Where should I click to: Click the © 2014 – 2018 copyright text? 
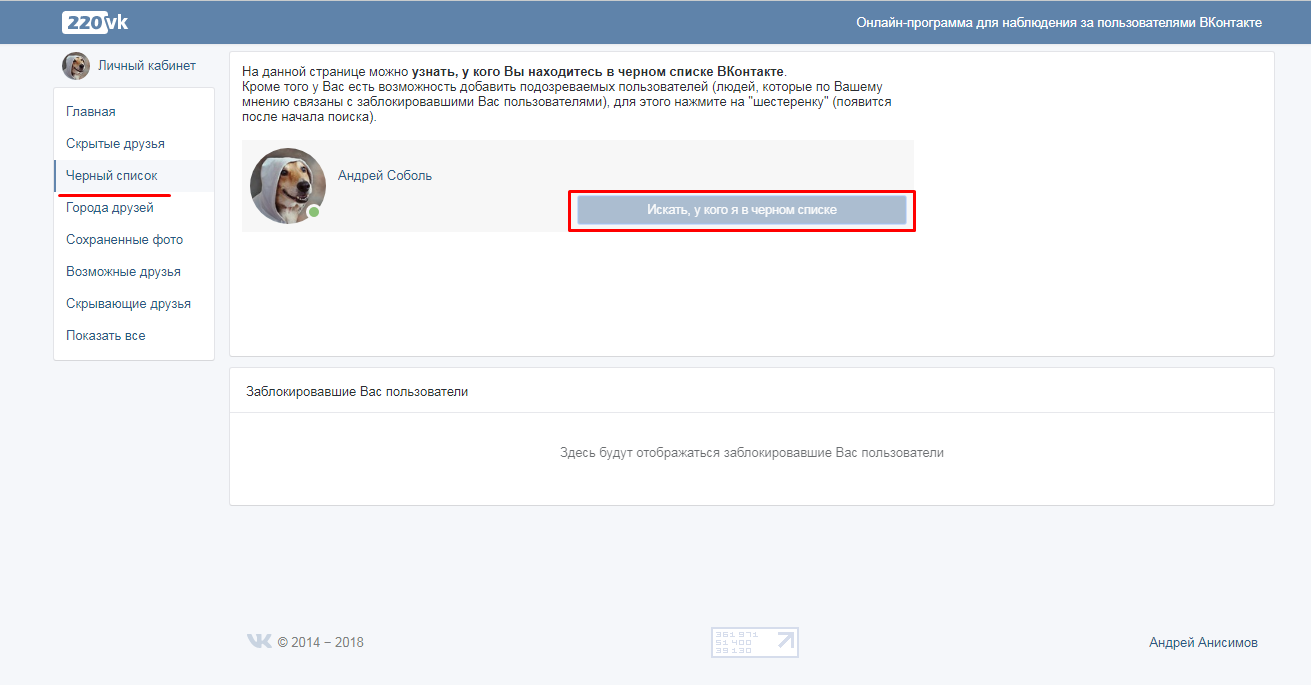[x=321, y=642]
